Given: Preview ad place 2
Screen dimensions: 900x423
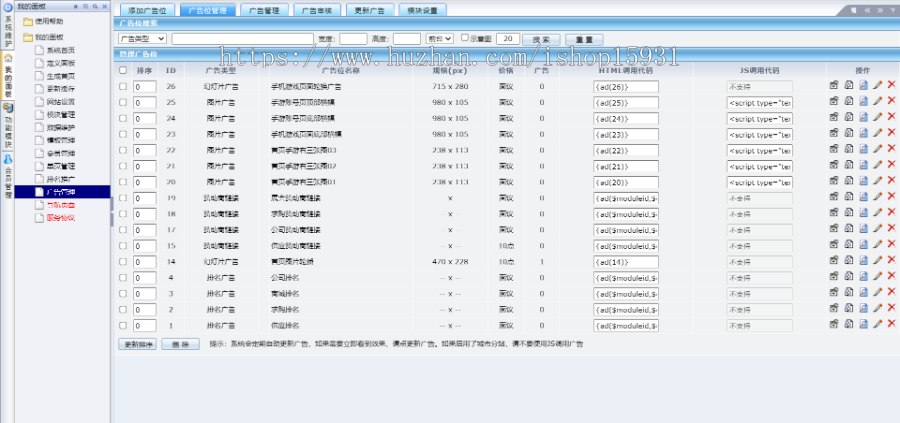Looking at the screenshot, I should 863,308.
